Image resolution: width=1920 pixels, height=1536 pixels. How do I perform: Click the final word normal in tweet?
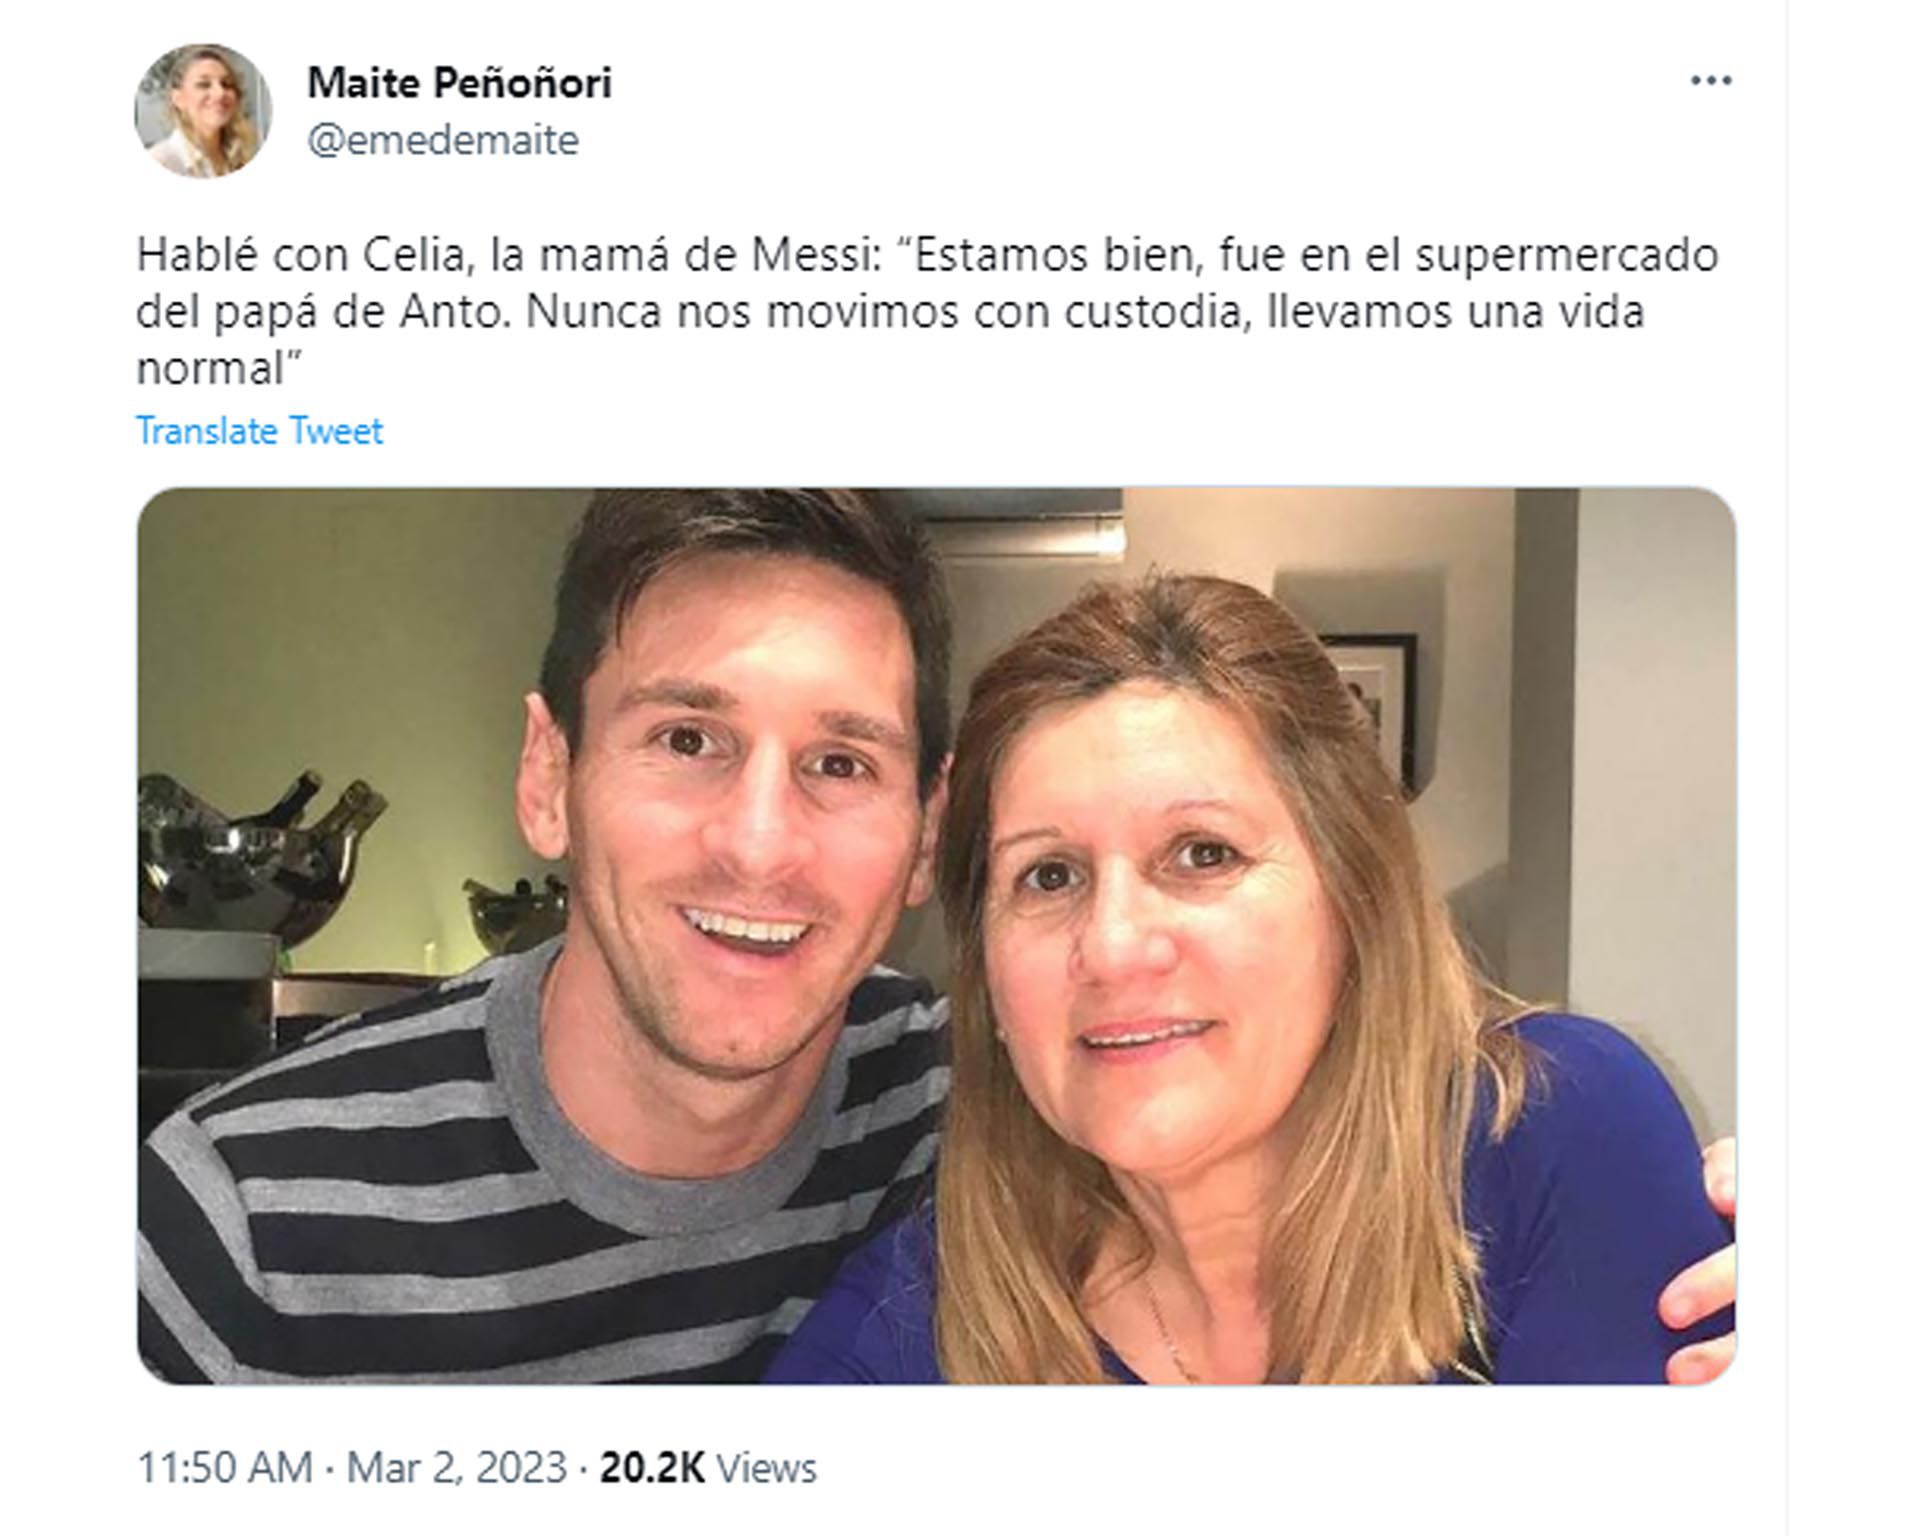pyautogui.click(x=211, y=370)
